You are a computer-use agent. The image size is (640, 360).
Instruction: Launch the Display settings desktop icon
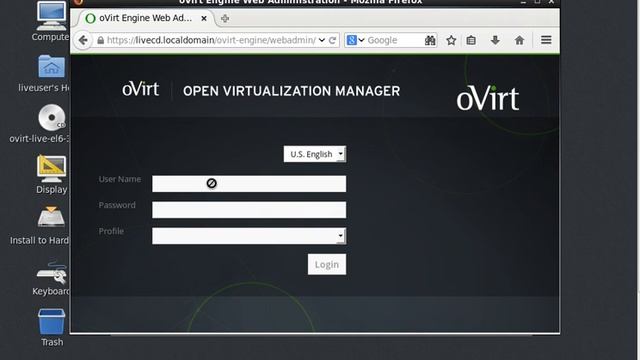[51, 169]
